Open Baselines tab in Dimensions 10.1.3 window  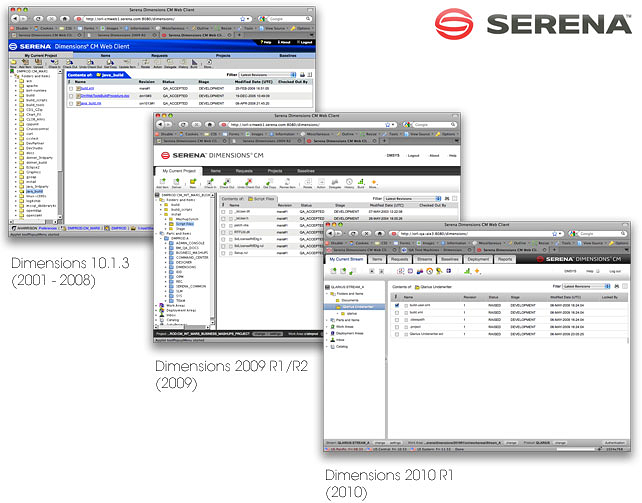click(x=288, y=56)
